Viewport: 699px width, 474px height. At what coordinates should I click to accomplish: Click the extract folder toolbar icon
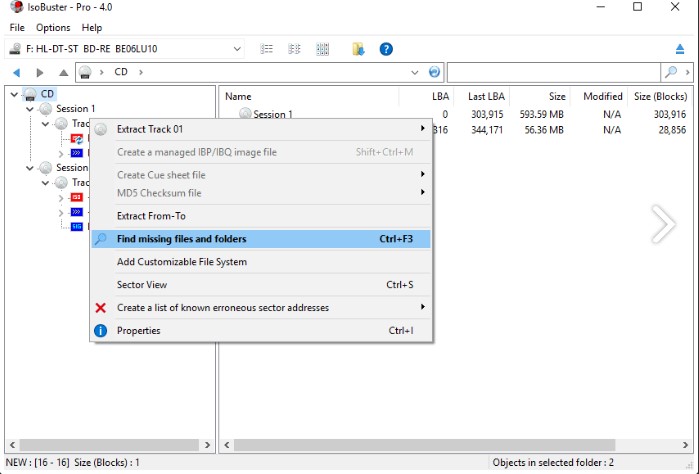tap(358, 49)
